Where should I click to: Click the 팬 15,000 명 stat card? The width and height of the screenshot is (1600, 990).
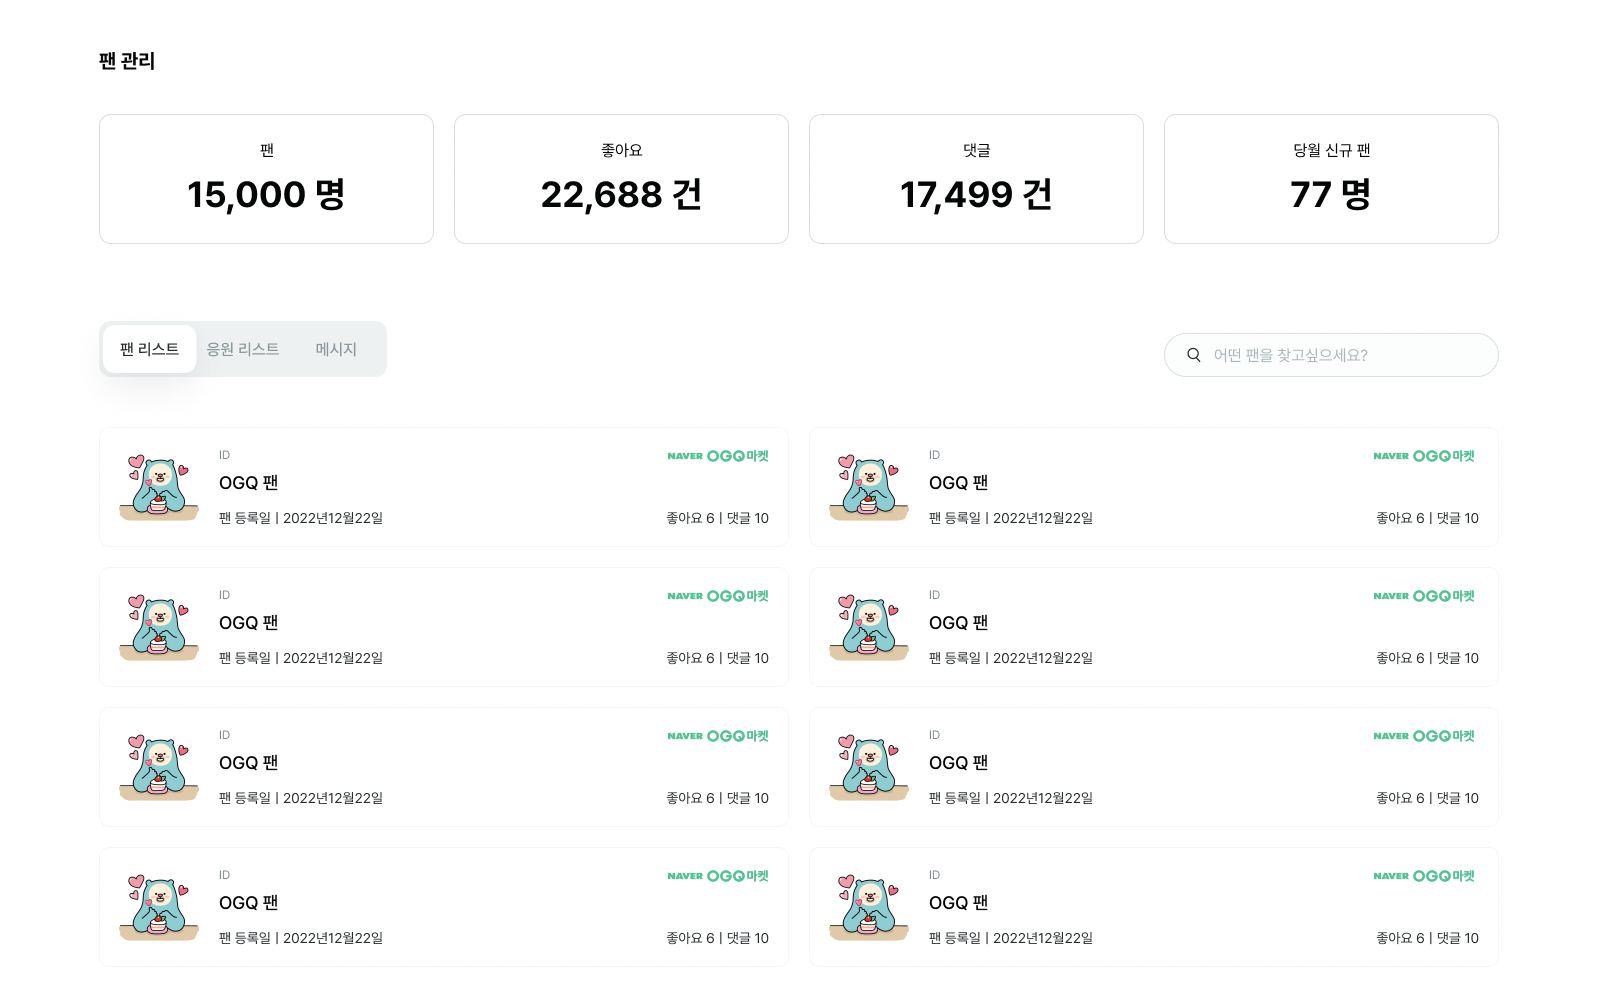point(266,179)
